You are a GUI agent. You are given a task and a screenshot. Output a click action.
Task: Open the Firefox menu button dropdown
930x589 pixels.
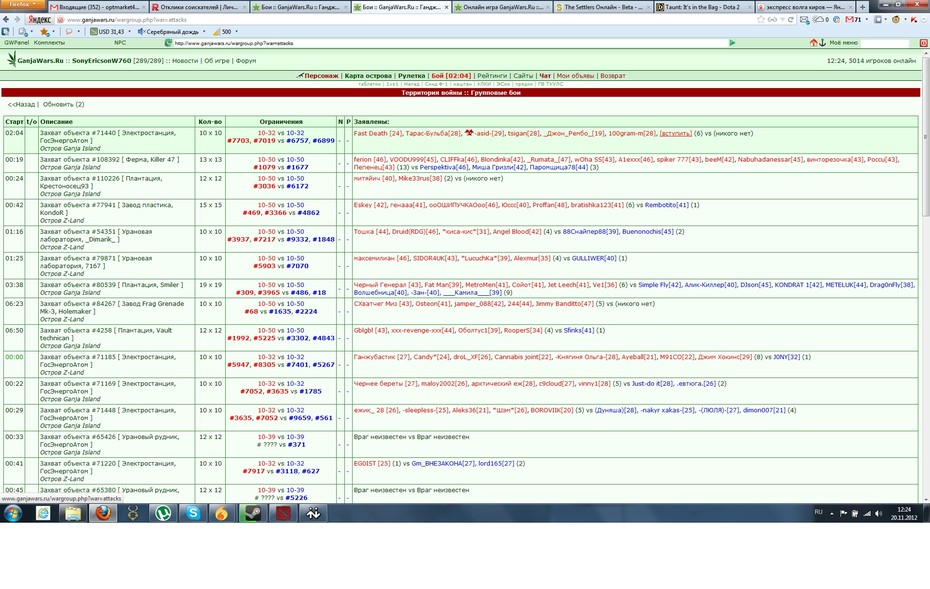tap(23, 4)
